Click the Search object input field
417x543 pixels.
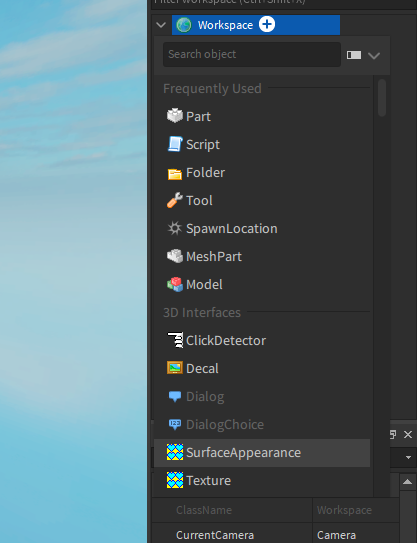252,54
